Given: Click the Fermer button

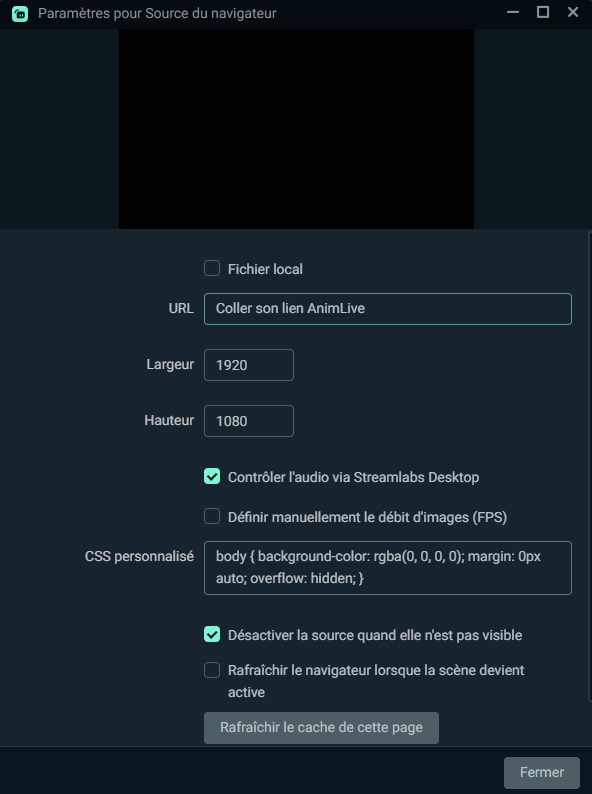Looking at the screenshot, I should (542, 773).
